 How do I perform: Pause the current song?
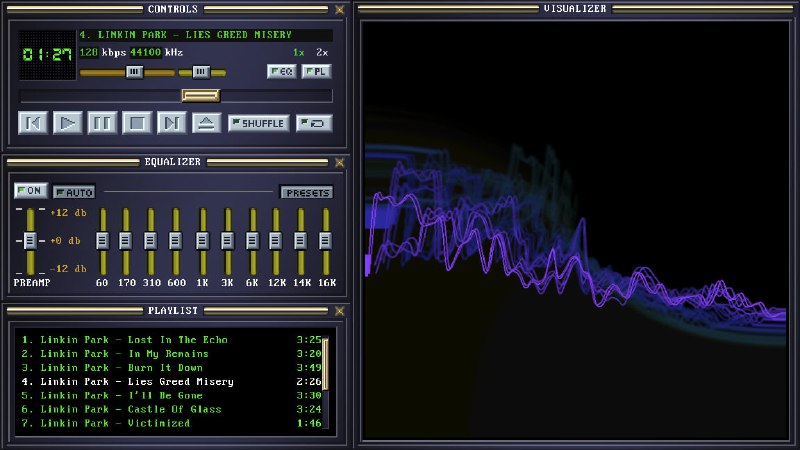coord(102,123)
